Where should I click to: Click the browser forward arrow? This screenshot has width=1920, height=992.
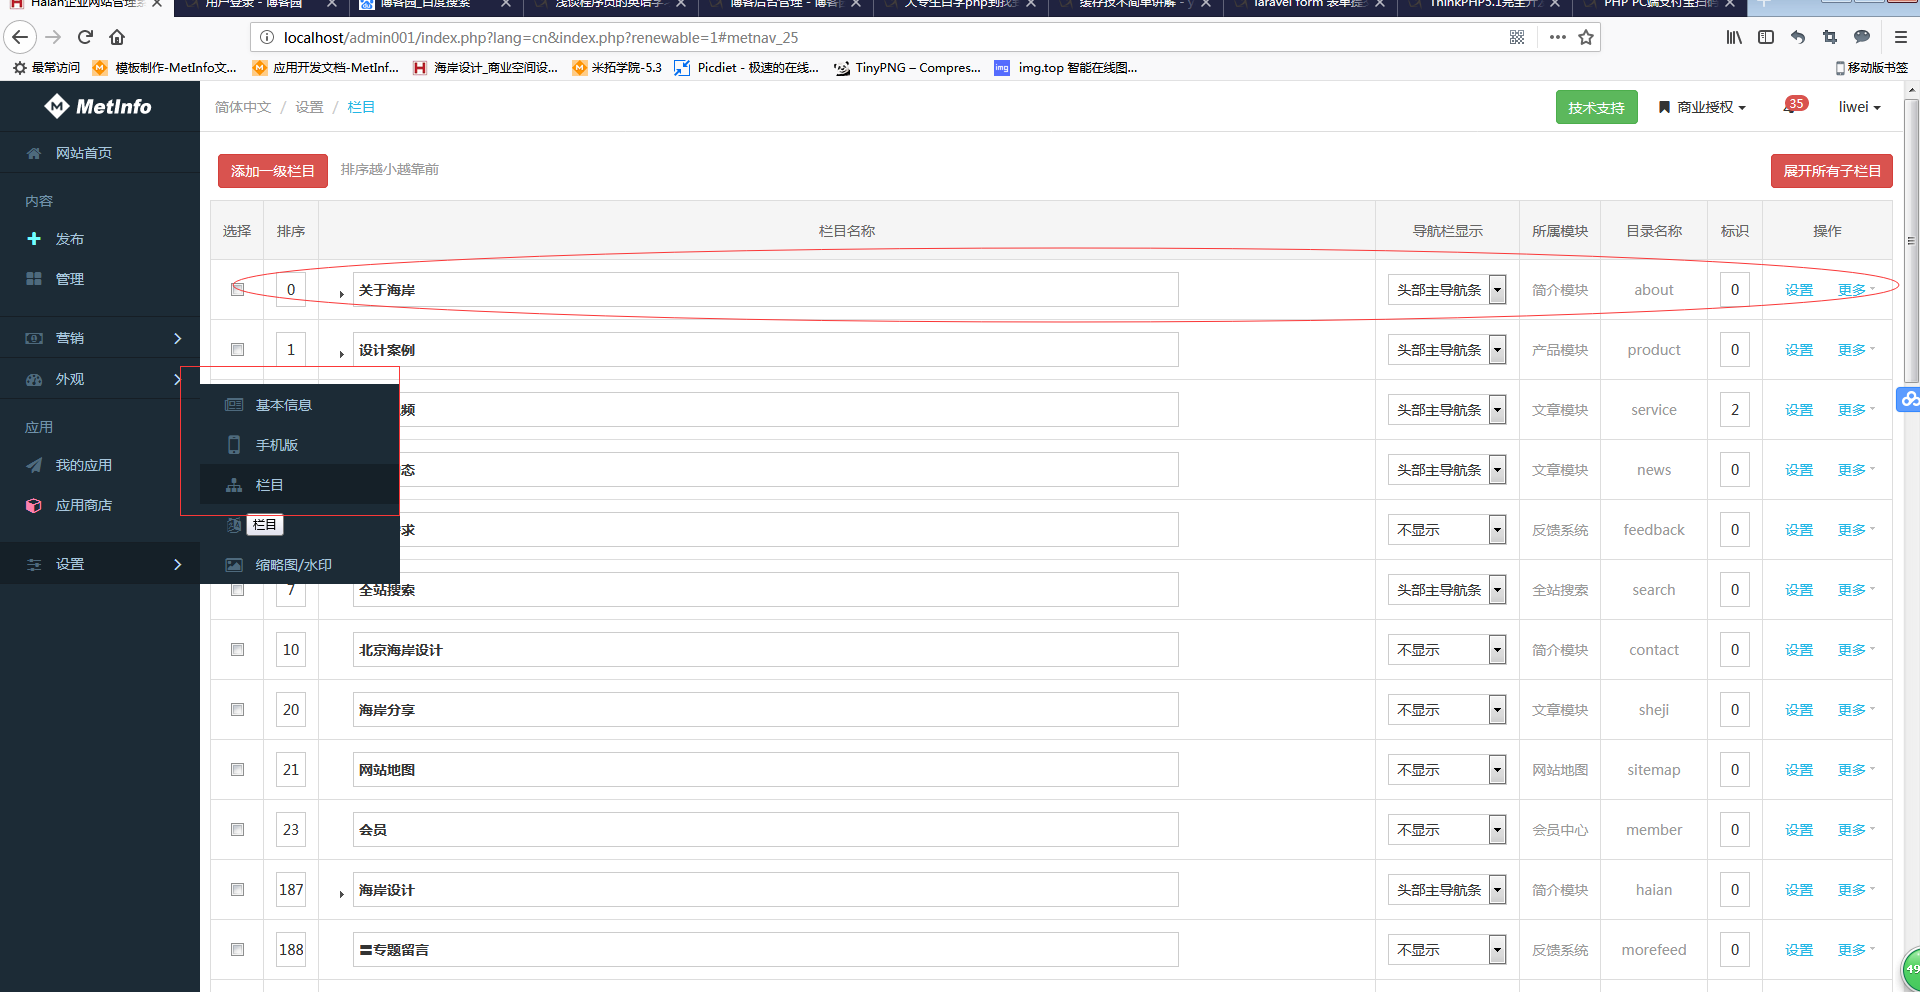pos(54,38)
